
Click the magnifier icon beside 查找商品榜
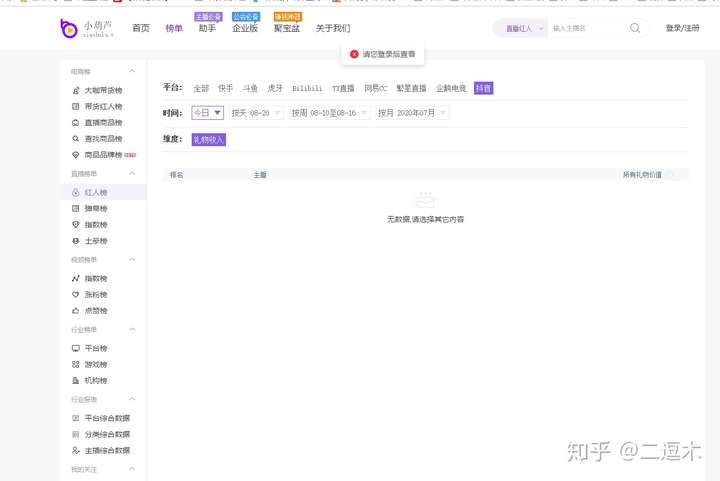[x=76, y=139]
